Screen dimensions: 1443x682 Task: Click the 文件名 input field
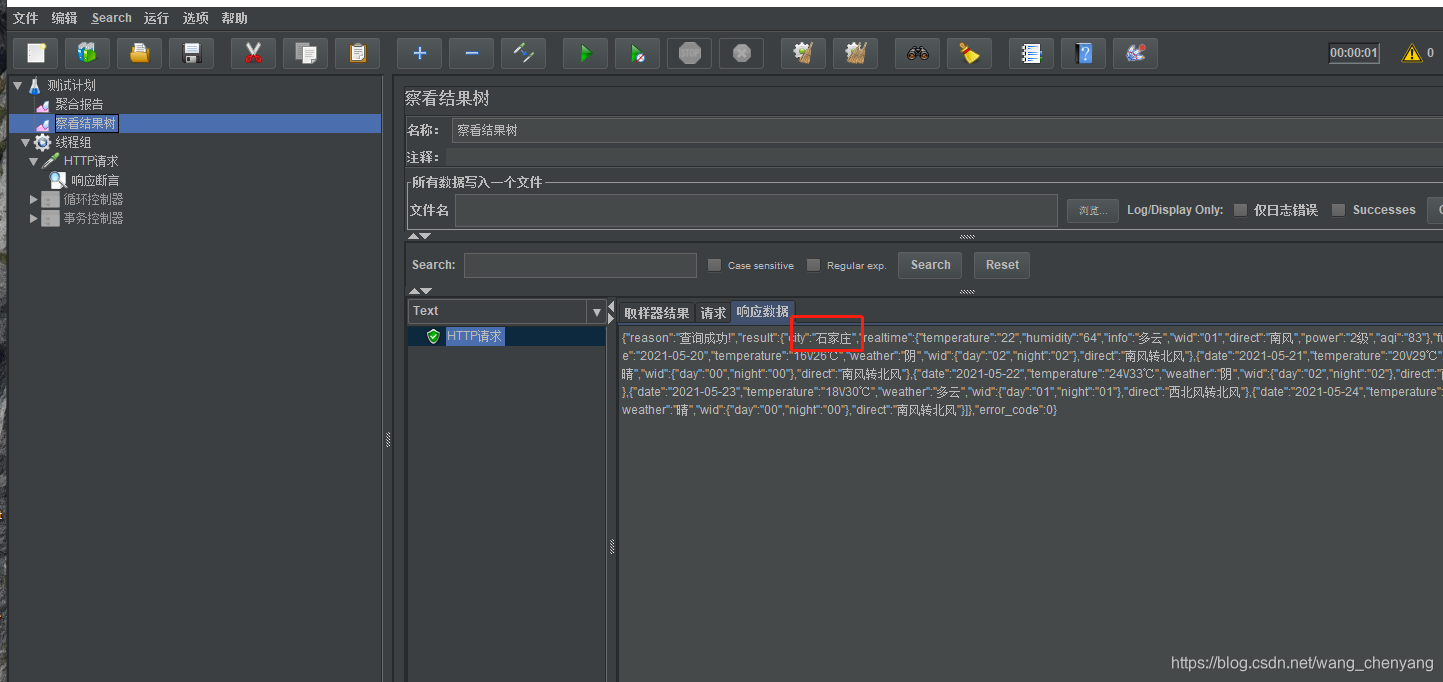pyautogui.click(x=756, y=210)
